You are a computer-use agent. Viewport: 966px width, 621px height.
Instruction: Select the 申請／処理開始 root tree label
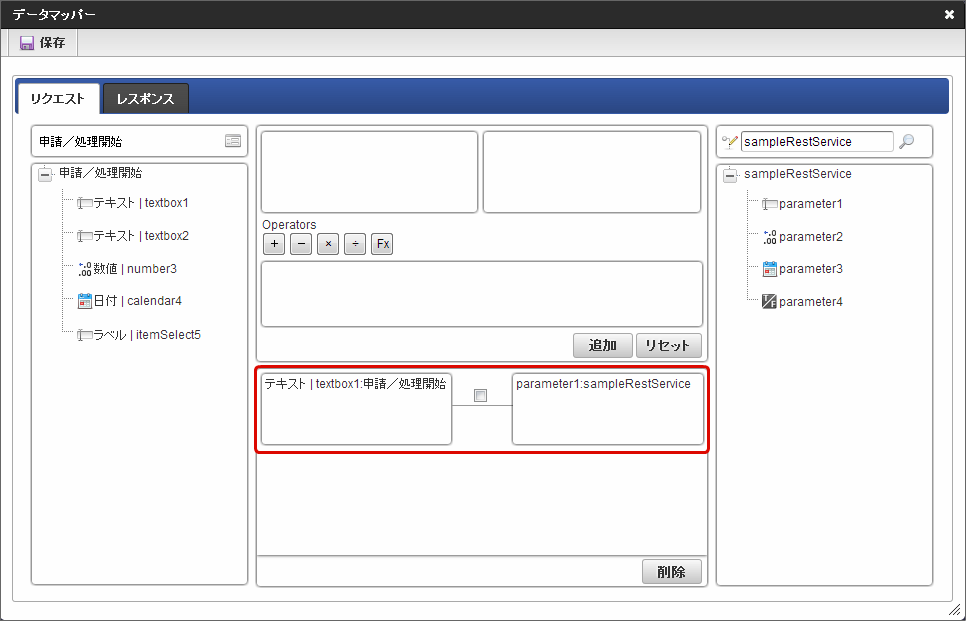coord(100,173)
